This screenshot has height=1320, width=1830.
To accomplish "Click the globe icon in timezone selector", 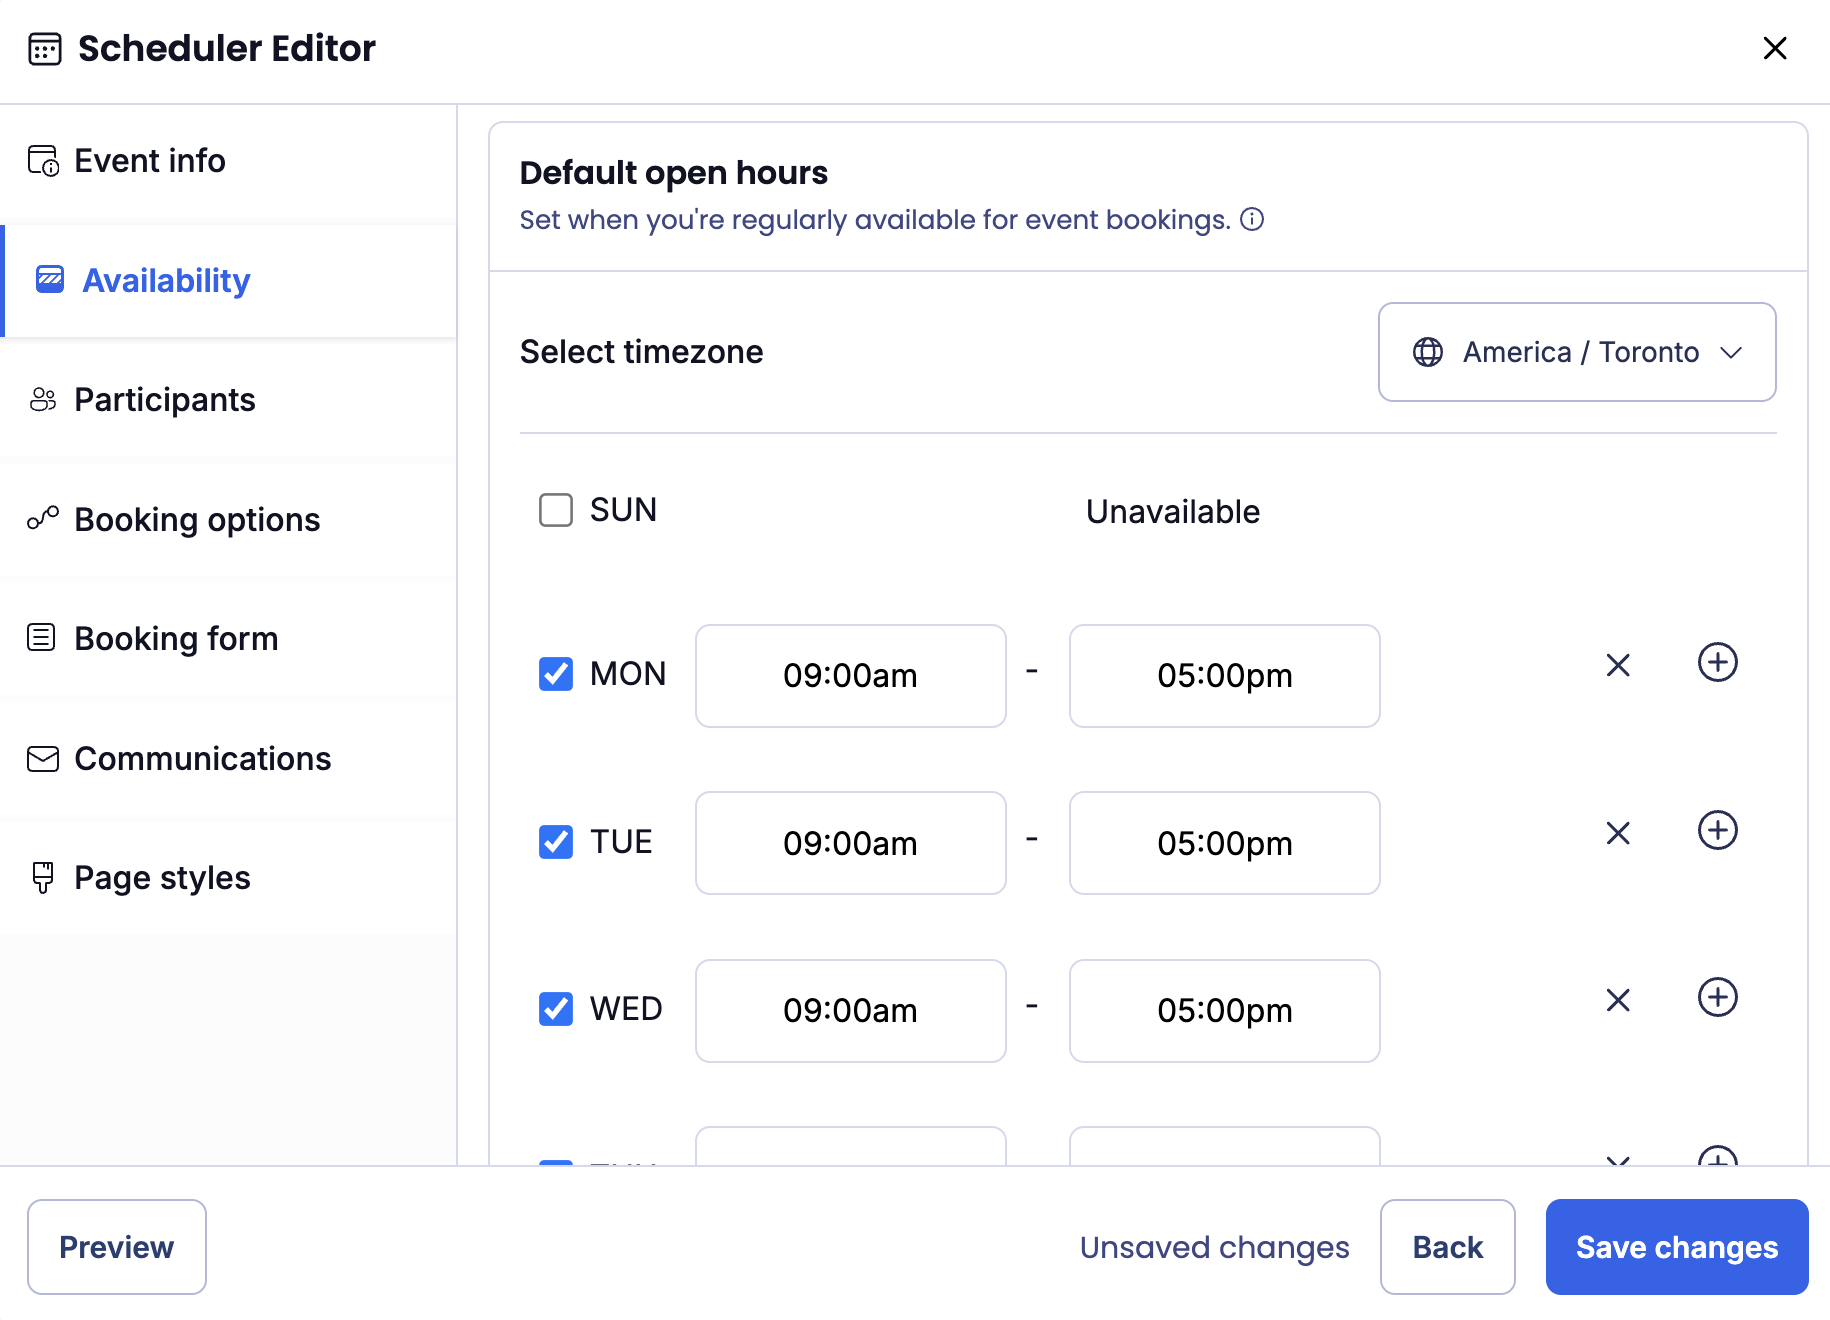I will (x=1428, y=352).
